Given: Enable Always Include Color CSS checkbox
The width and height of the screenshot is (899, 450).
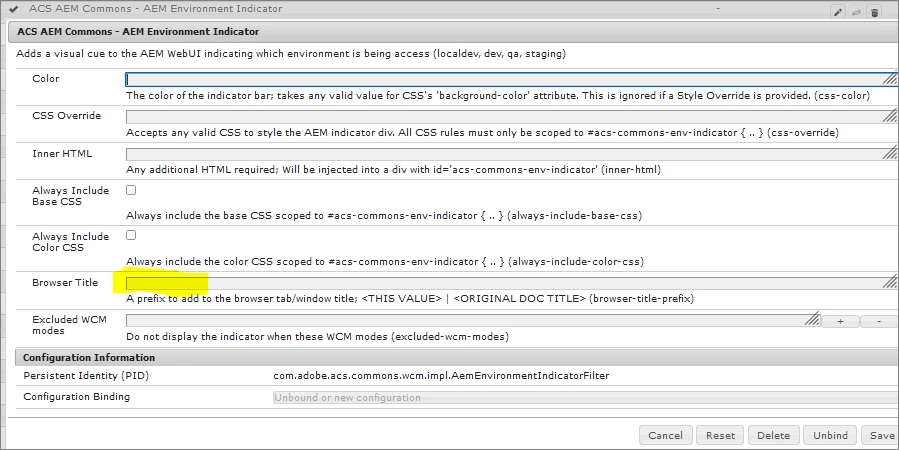Looking at the screenshot, I should click(131, 235).
